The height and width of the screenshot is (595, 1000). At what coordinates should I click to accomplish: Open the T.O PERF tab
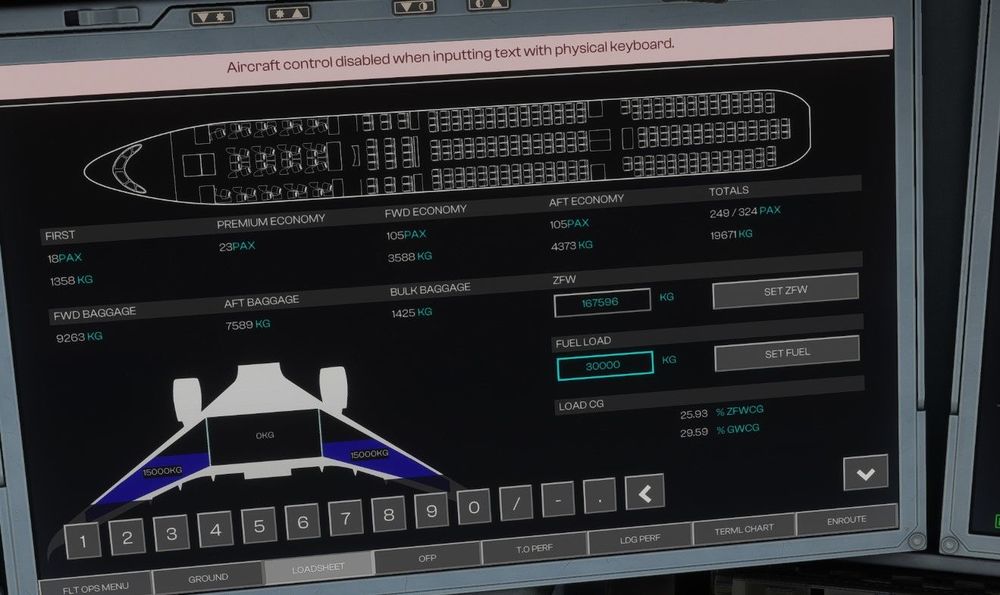(x=534, y=547)
